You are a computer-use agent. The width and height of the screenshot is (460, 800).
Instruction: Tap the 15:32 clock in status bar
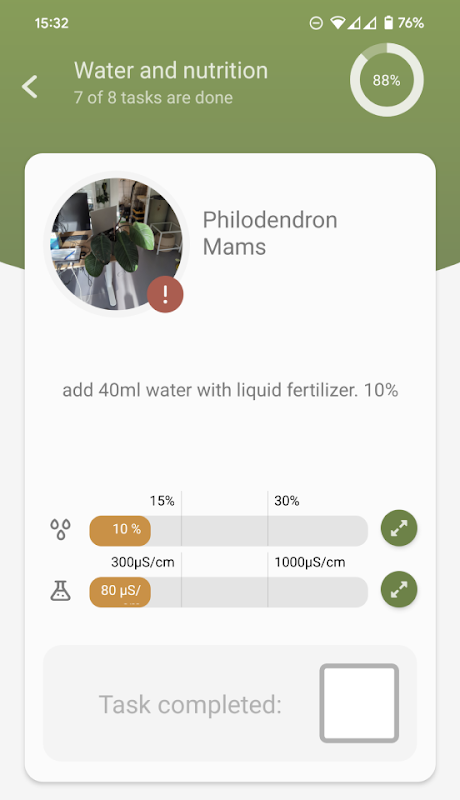[x=51, y=23]
